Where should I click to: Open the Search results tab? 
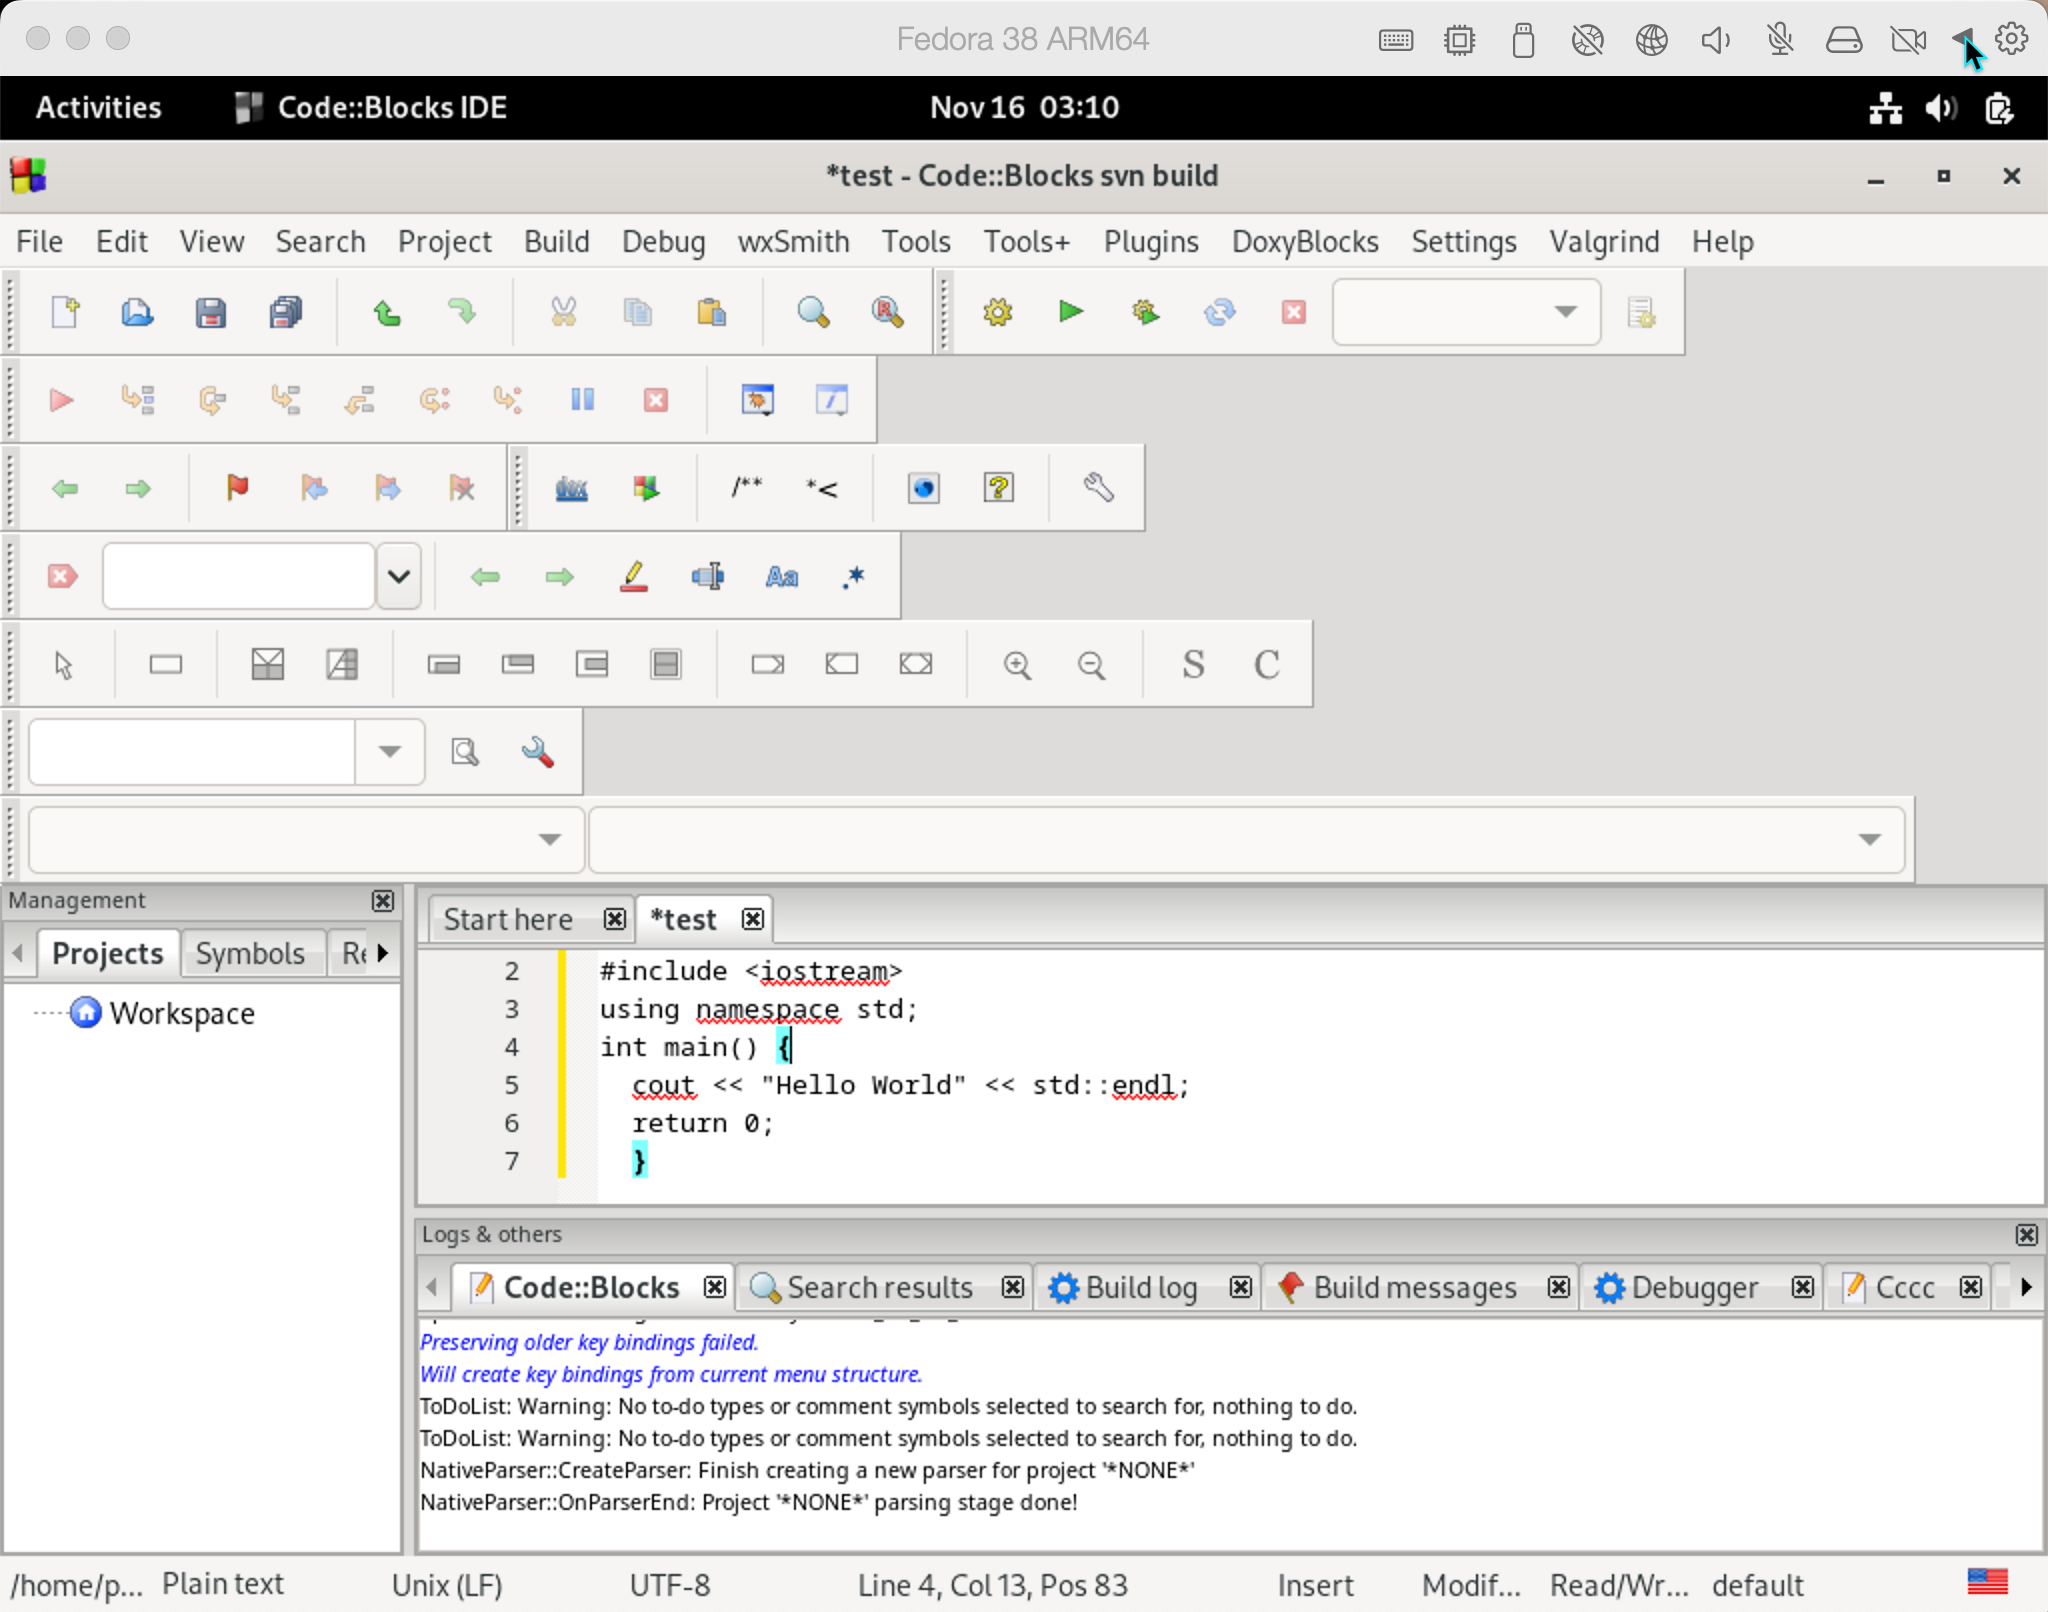[x=879, y=1288]
